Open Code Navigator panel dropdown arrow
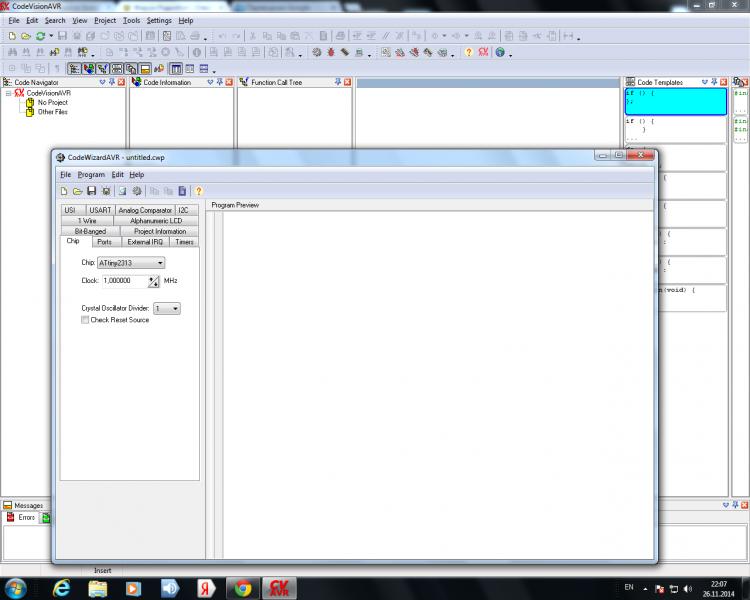 coord(102,82)
